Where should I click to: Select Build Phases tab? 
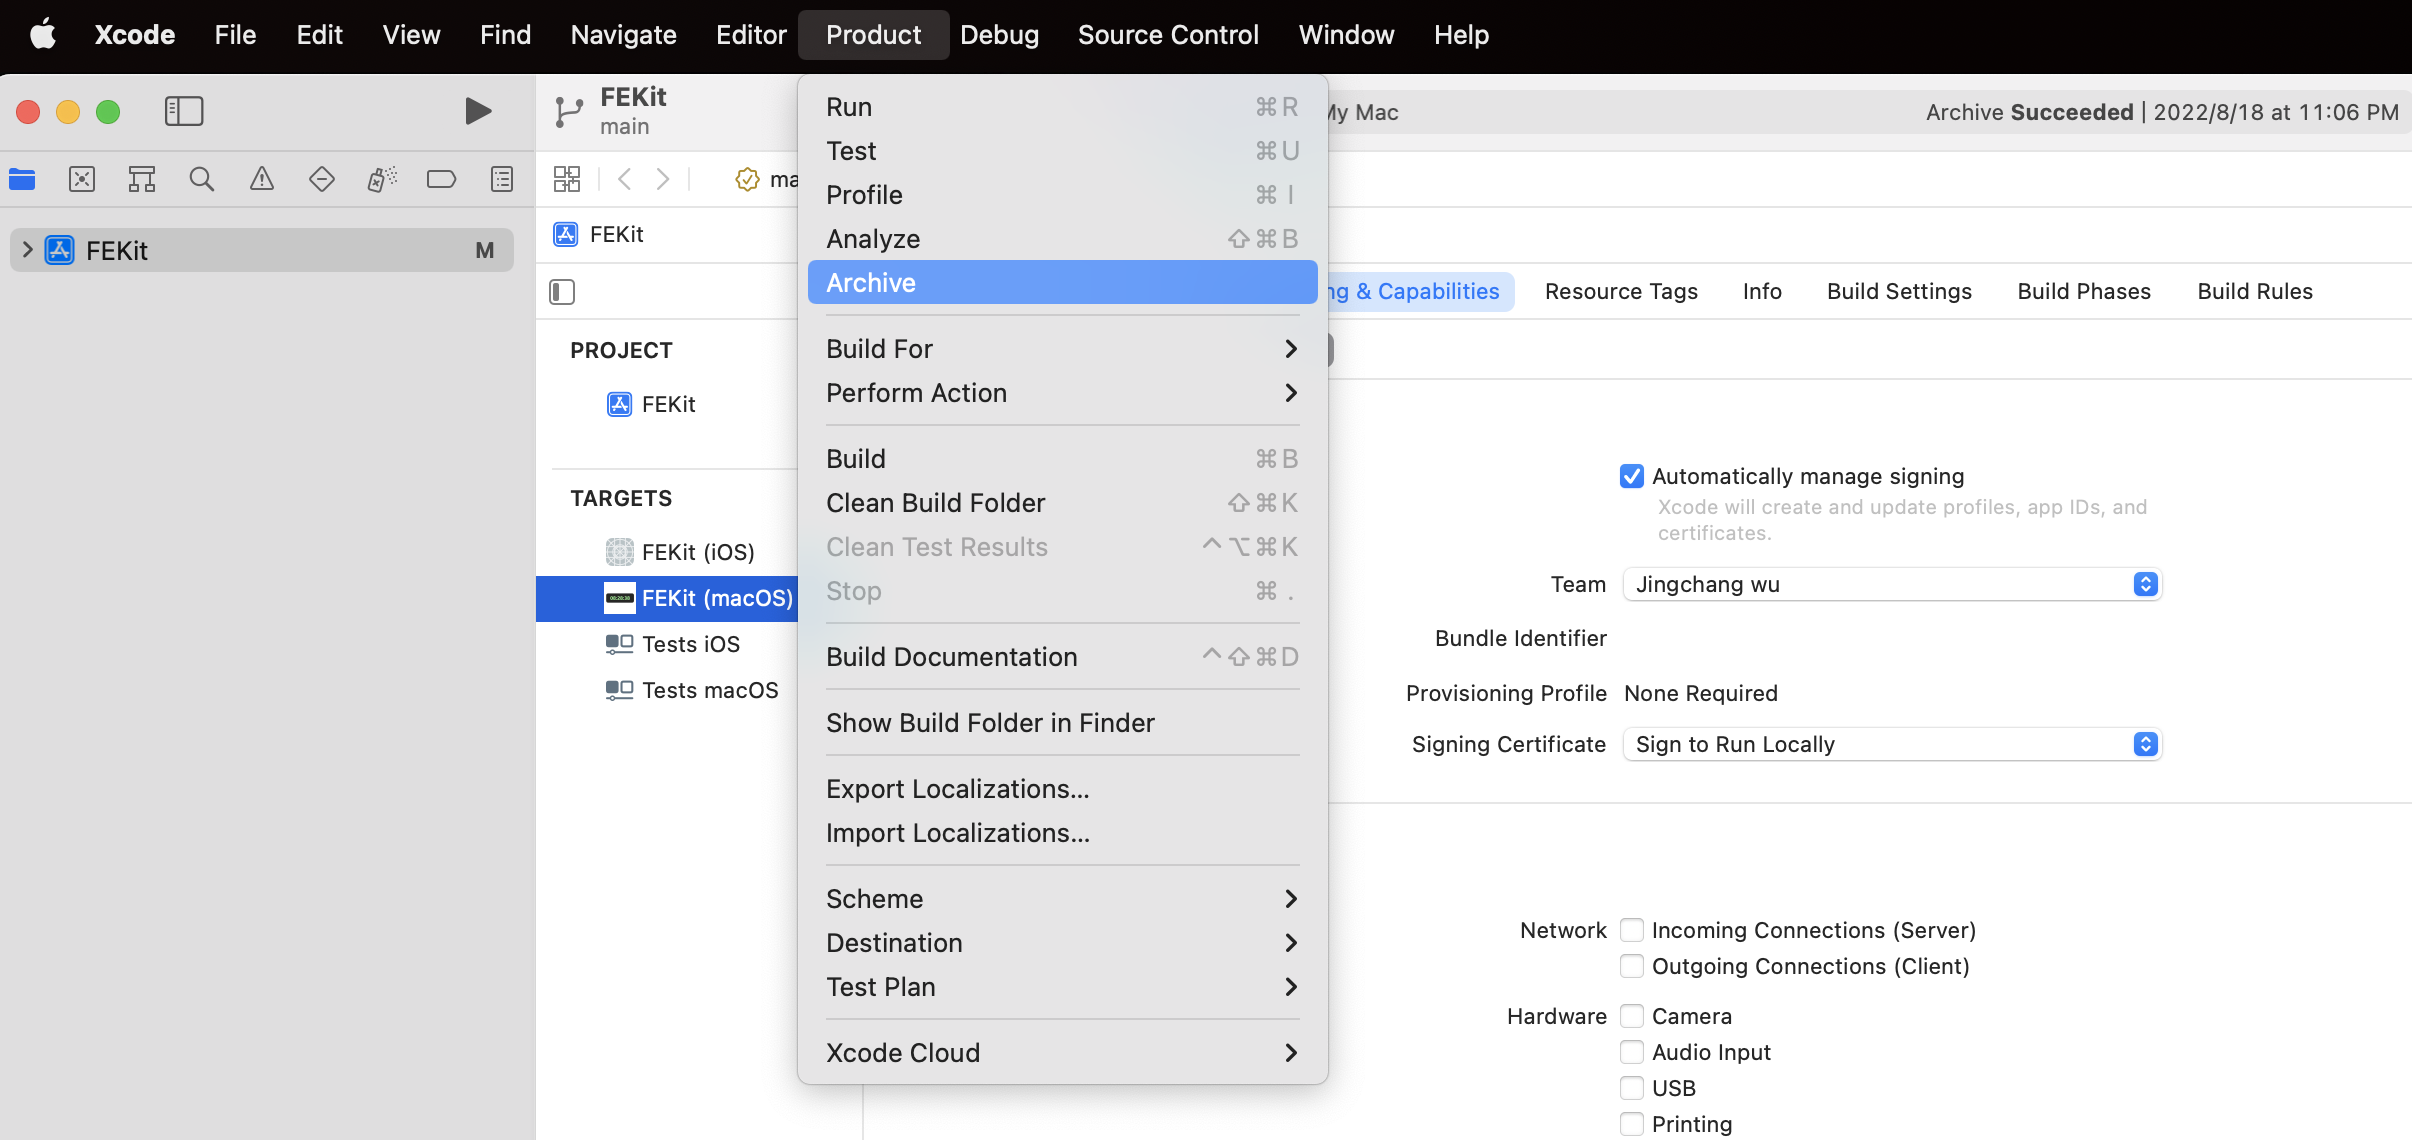click(x=2083, y=291)
